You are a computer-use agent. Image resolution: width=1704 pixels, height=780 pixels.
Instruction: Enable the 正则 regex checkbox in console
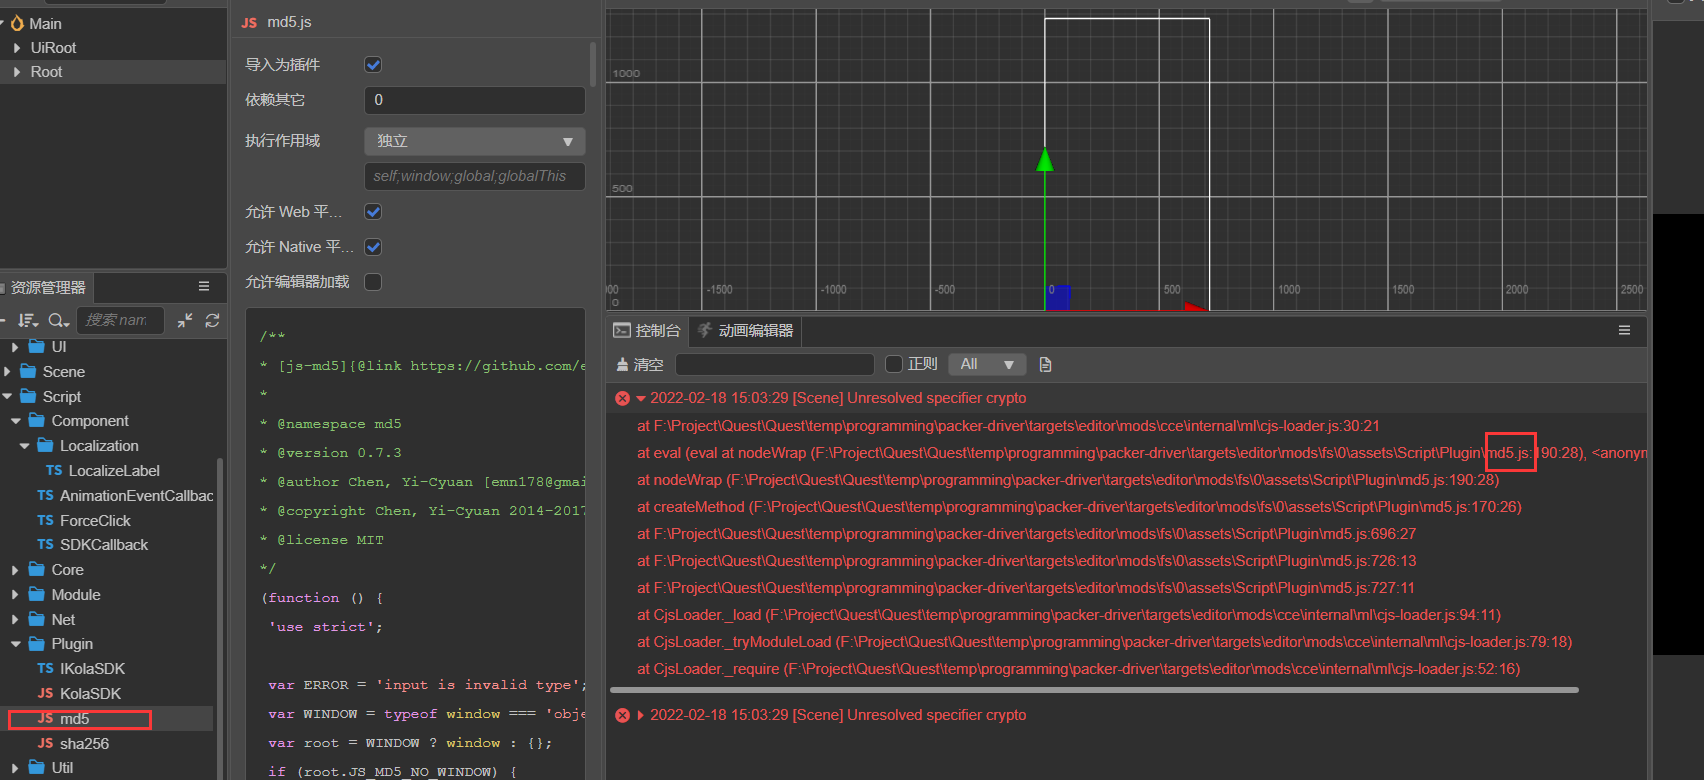pos(894,364)
